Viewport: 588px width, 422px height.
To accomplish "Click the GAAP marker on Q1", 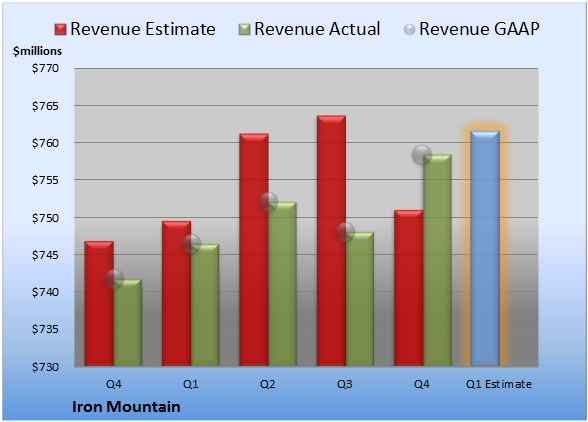I will (x=191, y=244).
